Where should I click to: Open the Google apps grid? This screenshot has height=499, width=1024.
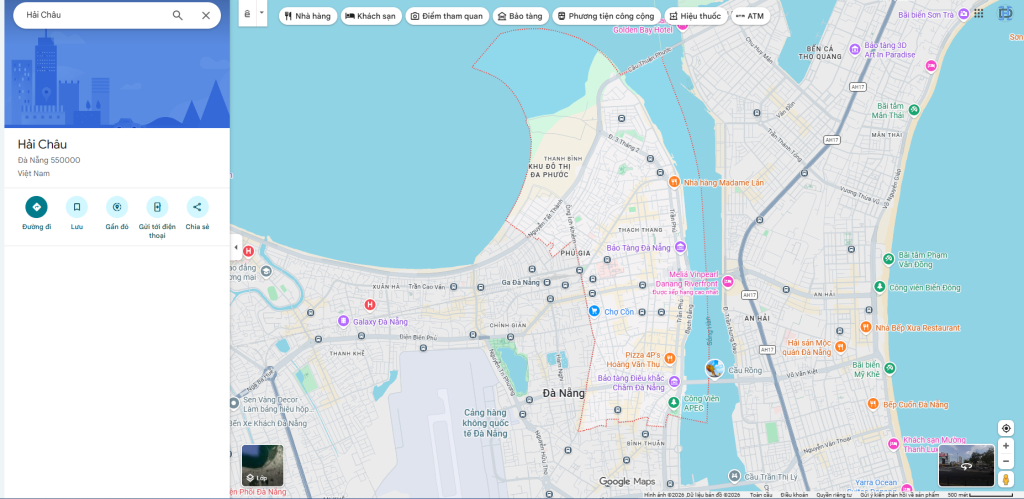[978, 14]
